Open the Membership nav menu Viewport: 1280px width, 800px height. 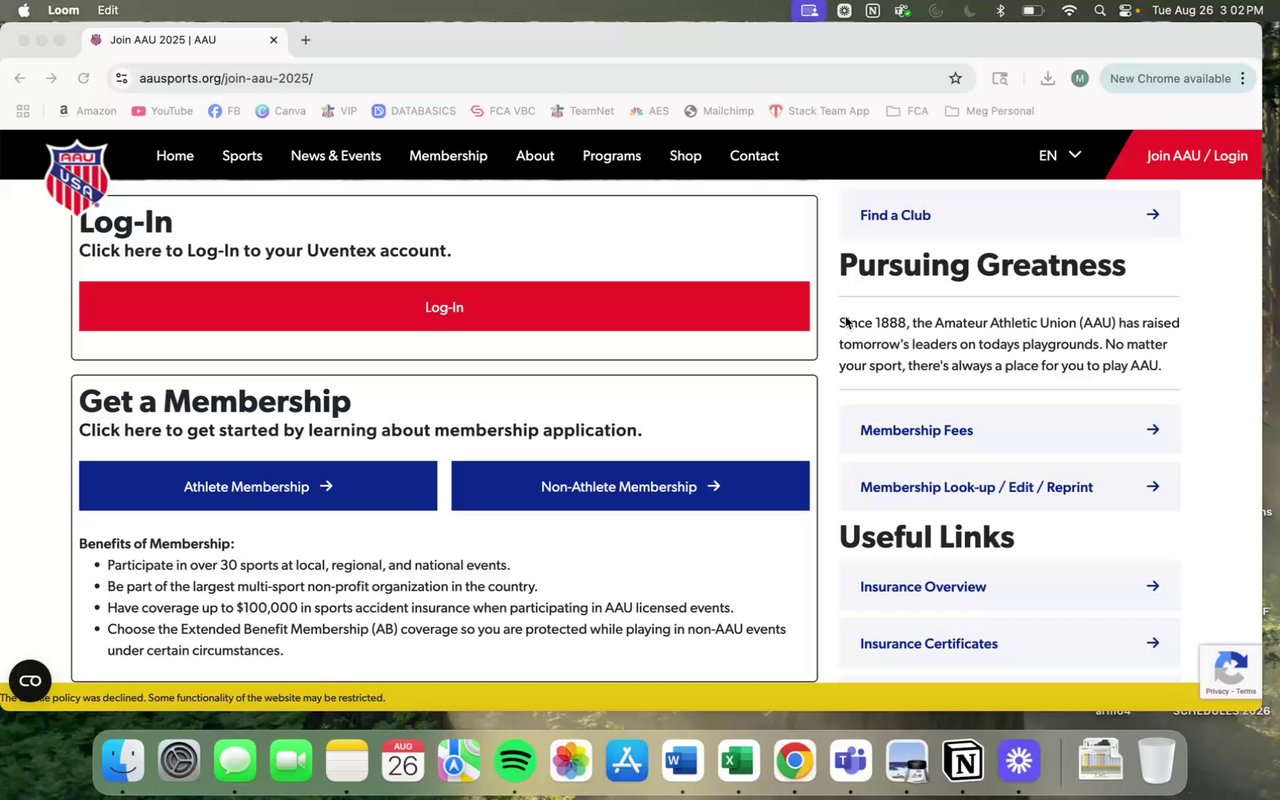click(448, 155)
